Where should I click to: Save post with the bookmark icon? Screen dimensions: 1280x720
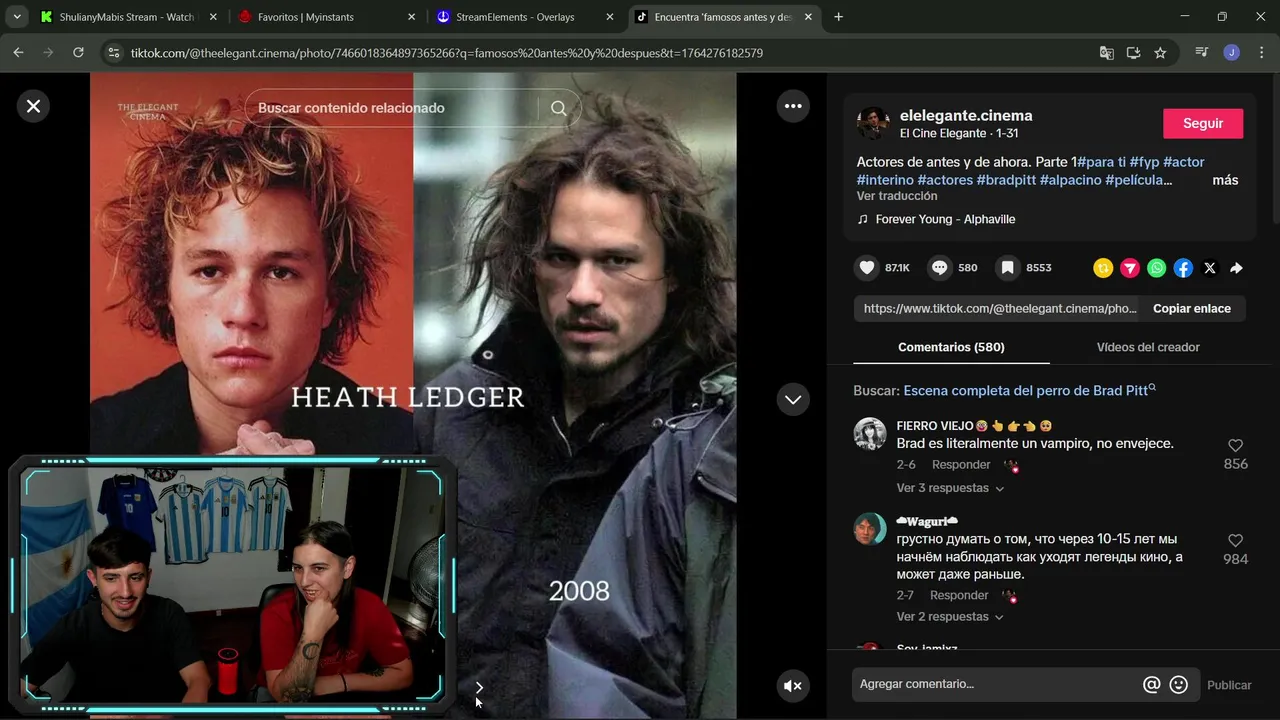tap(1008, 268)
